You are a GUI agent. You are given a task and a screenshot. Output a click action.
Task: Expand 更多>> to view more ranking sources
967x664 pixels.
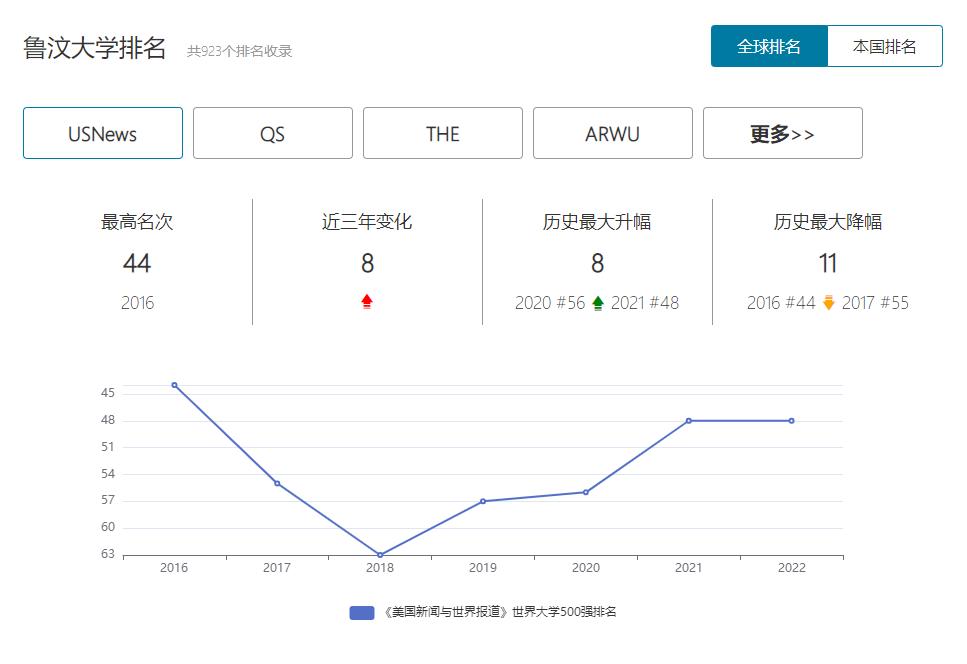tap(783, 133)
